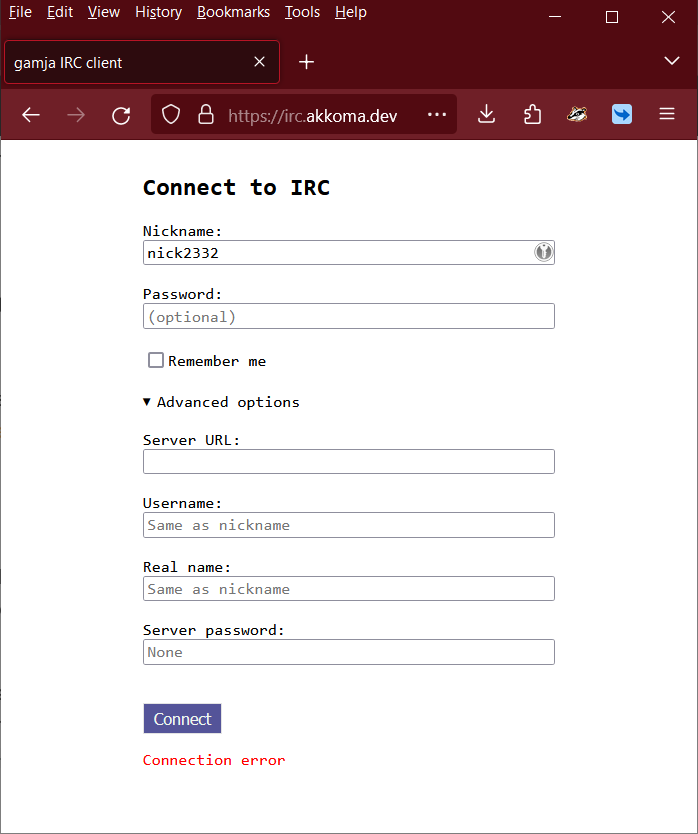Open the Firefox hamburger menu
The image size is (698, 834).
(667, 114)
